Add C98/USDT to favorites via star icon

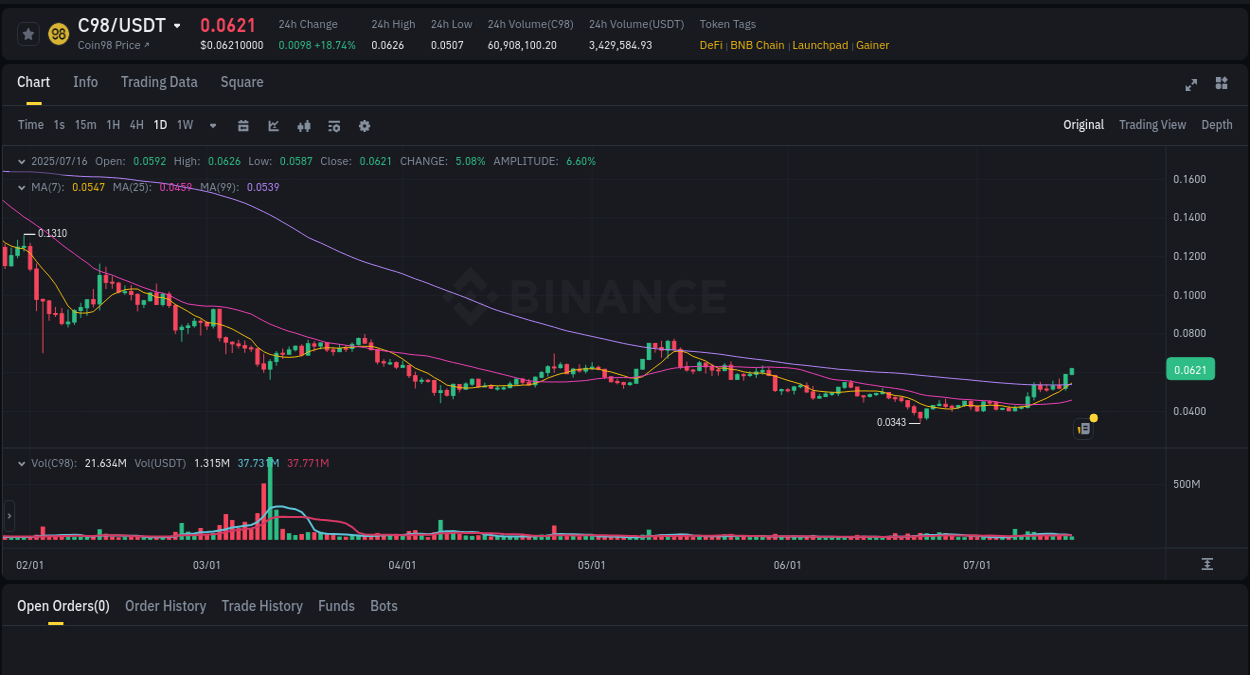[27, 33]
